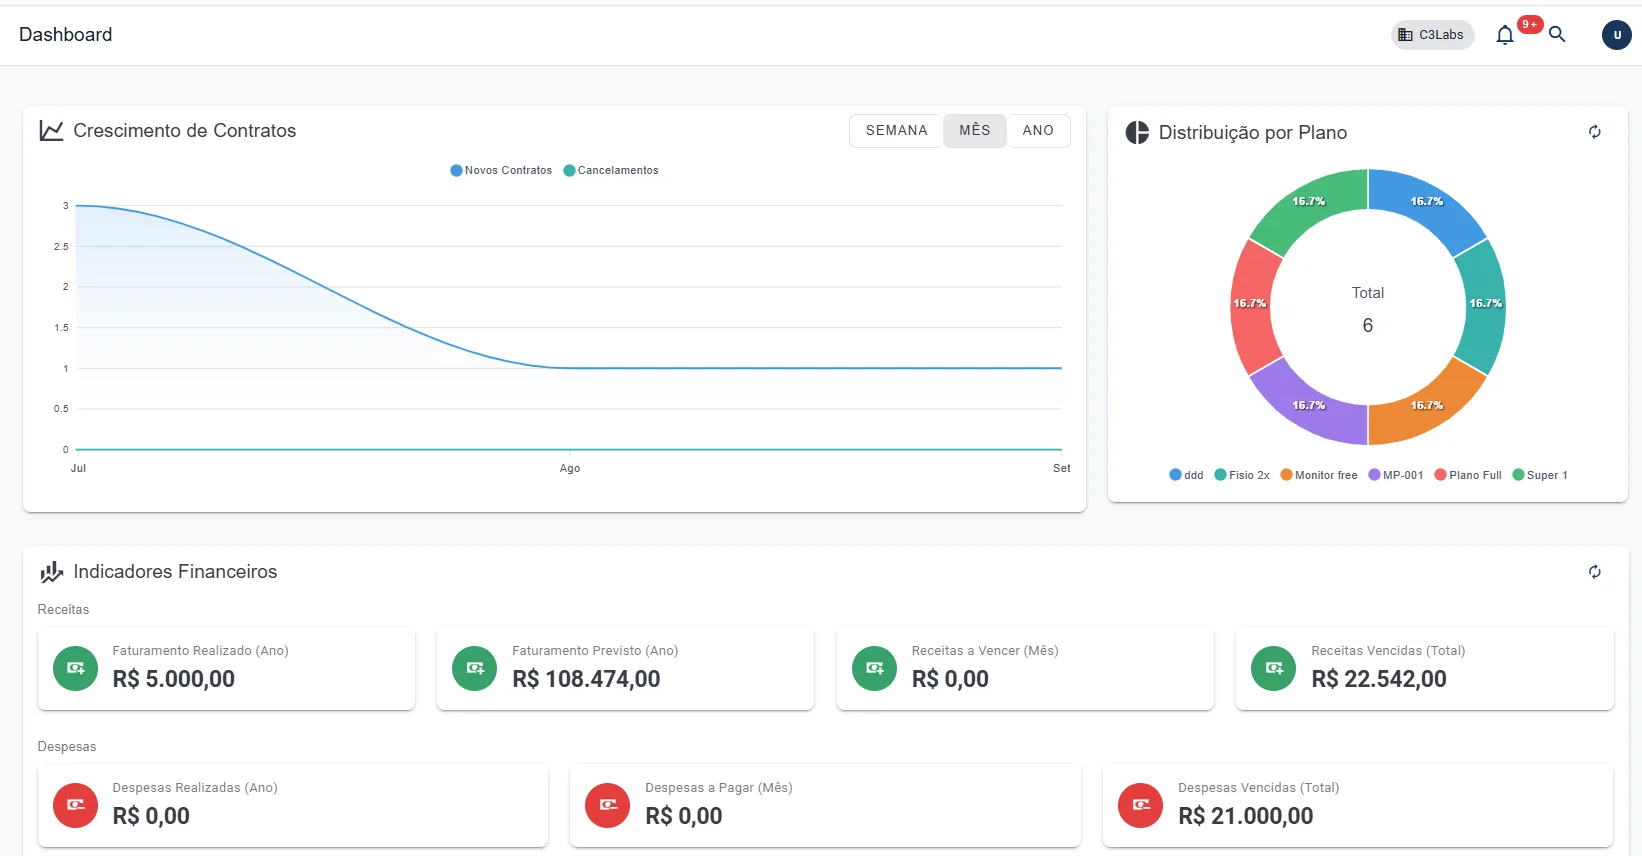Click the green icon on Faturamento Previsto card
Viewport: 1642px width, 856px height.
coord(475,668)
